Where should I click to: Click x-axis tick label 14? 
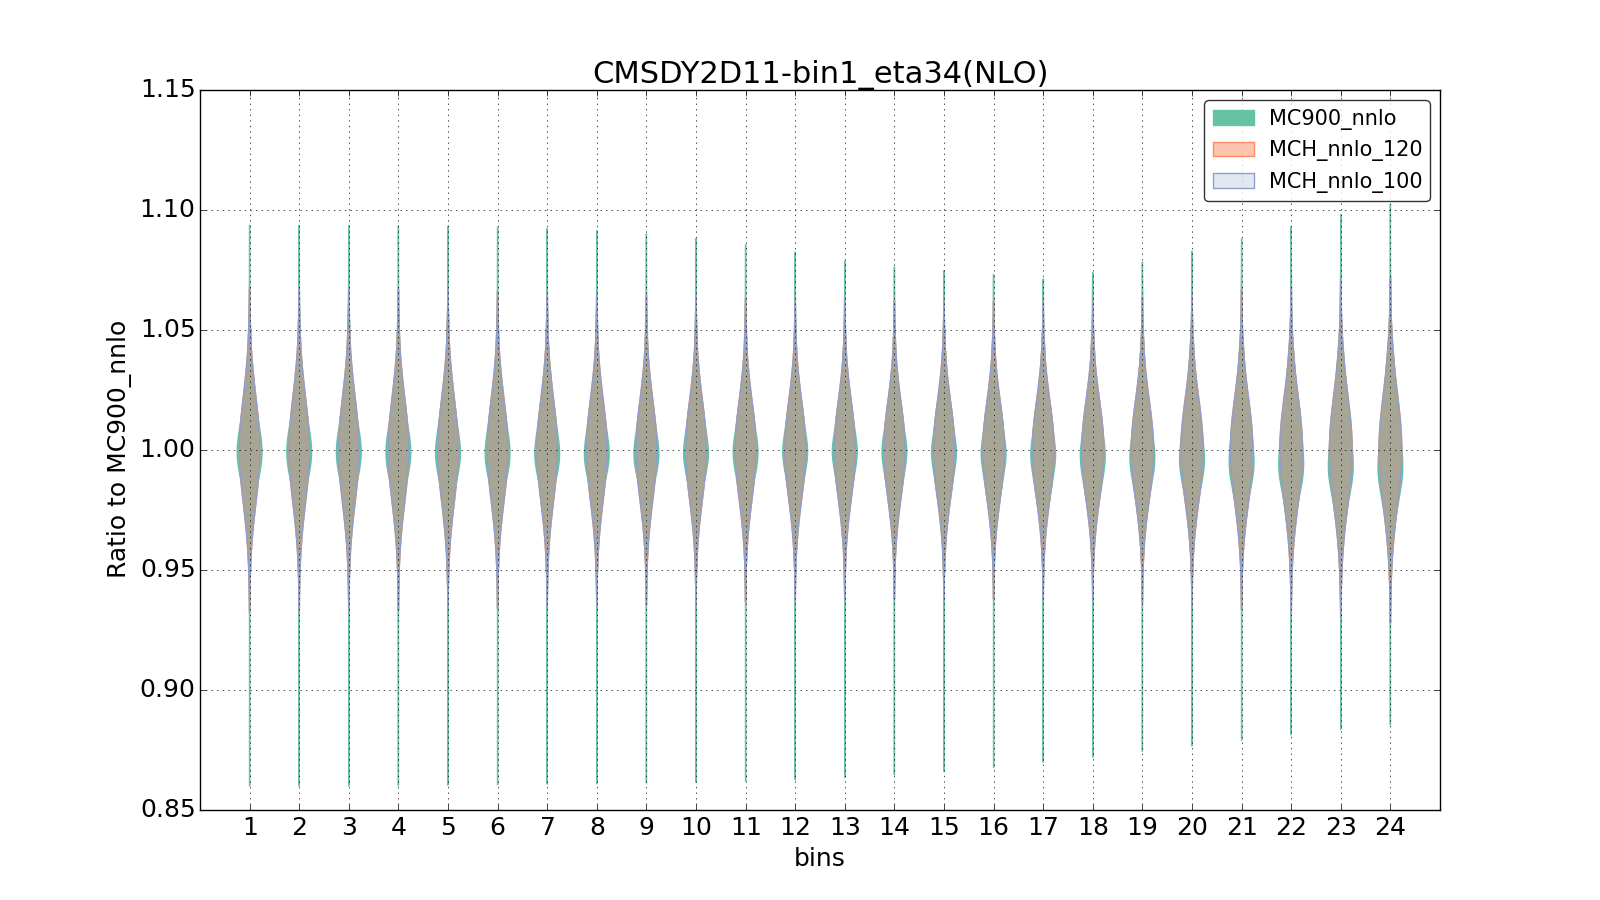(x=894, y=828)
